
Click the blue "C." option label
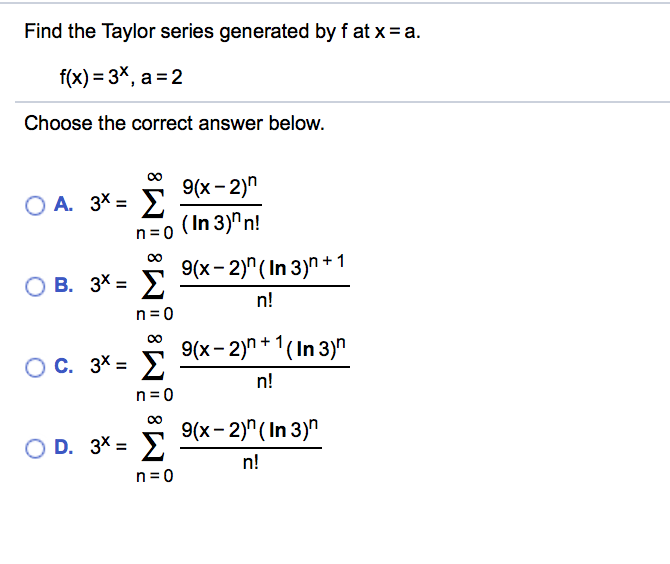point(64,366)
